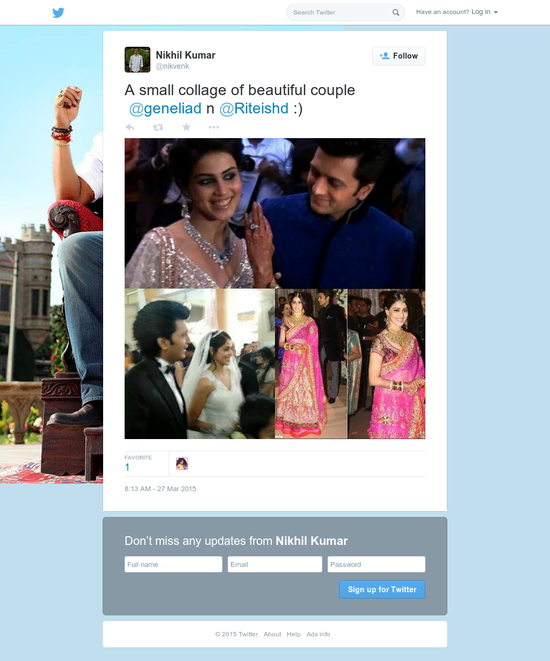Favorite the tweet with the star
550x661 pixels.
click(x=186, y=127)
